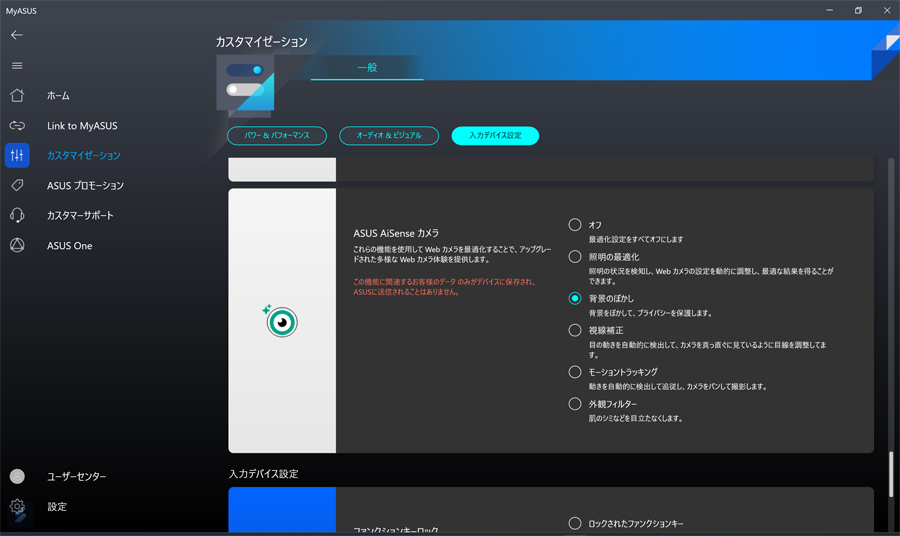The width and height of the screenshot is (900, 536).
Task: Switch to the 一般 tab
Action: click(367, 68)
